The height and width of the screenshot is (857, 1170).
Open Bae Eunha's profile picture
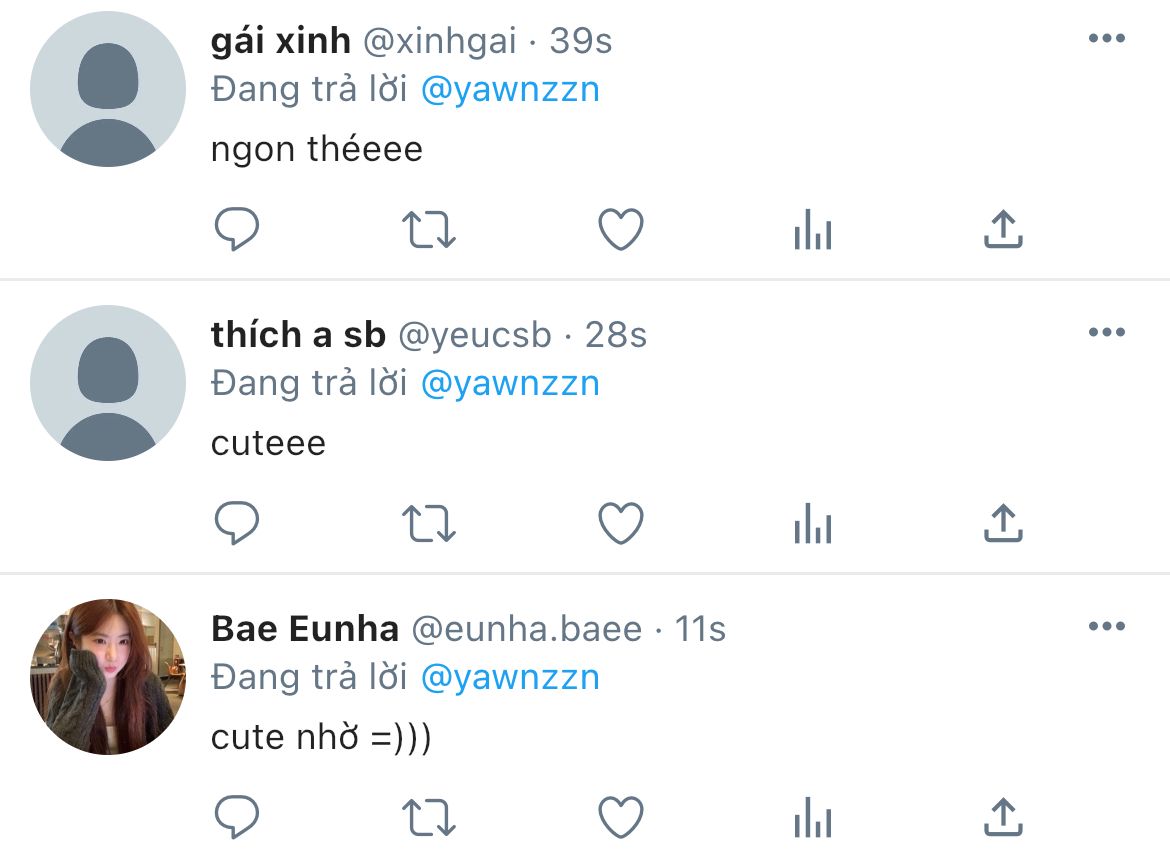[108, 677]
